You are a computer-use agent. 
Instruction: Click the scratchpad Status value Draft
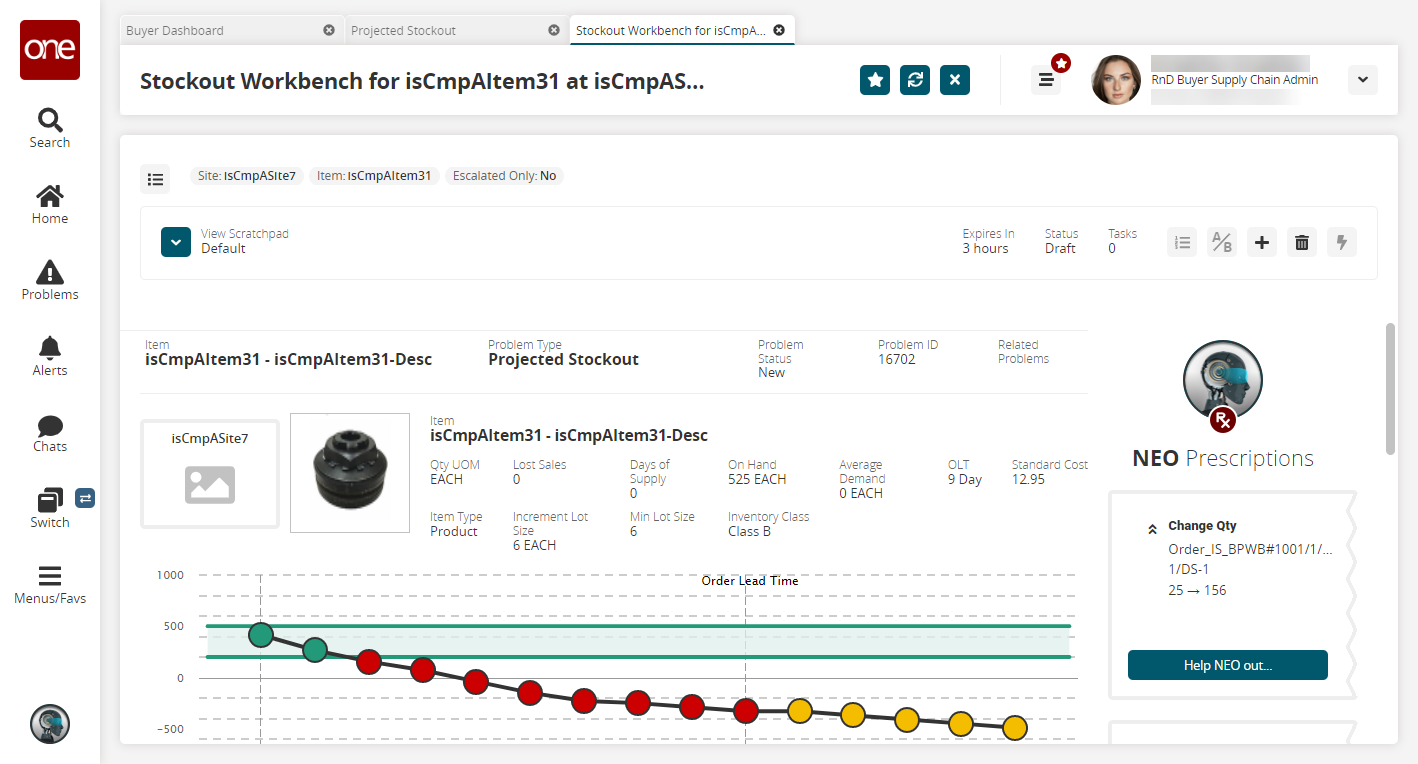coord(1060,248)
